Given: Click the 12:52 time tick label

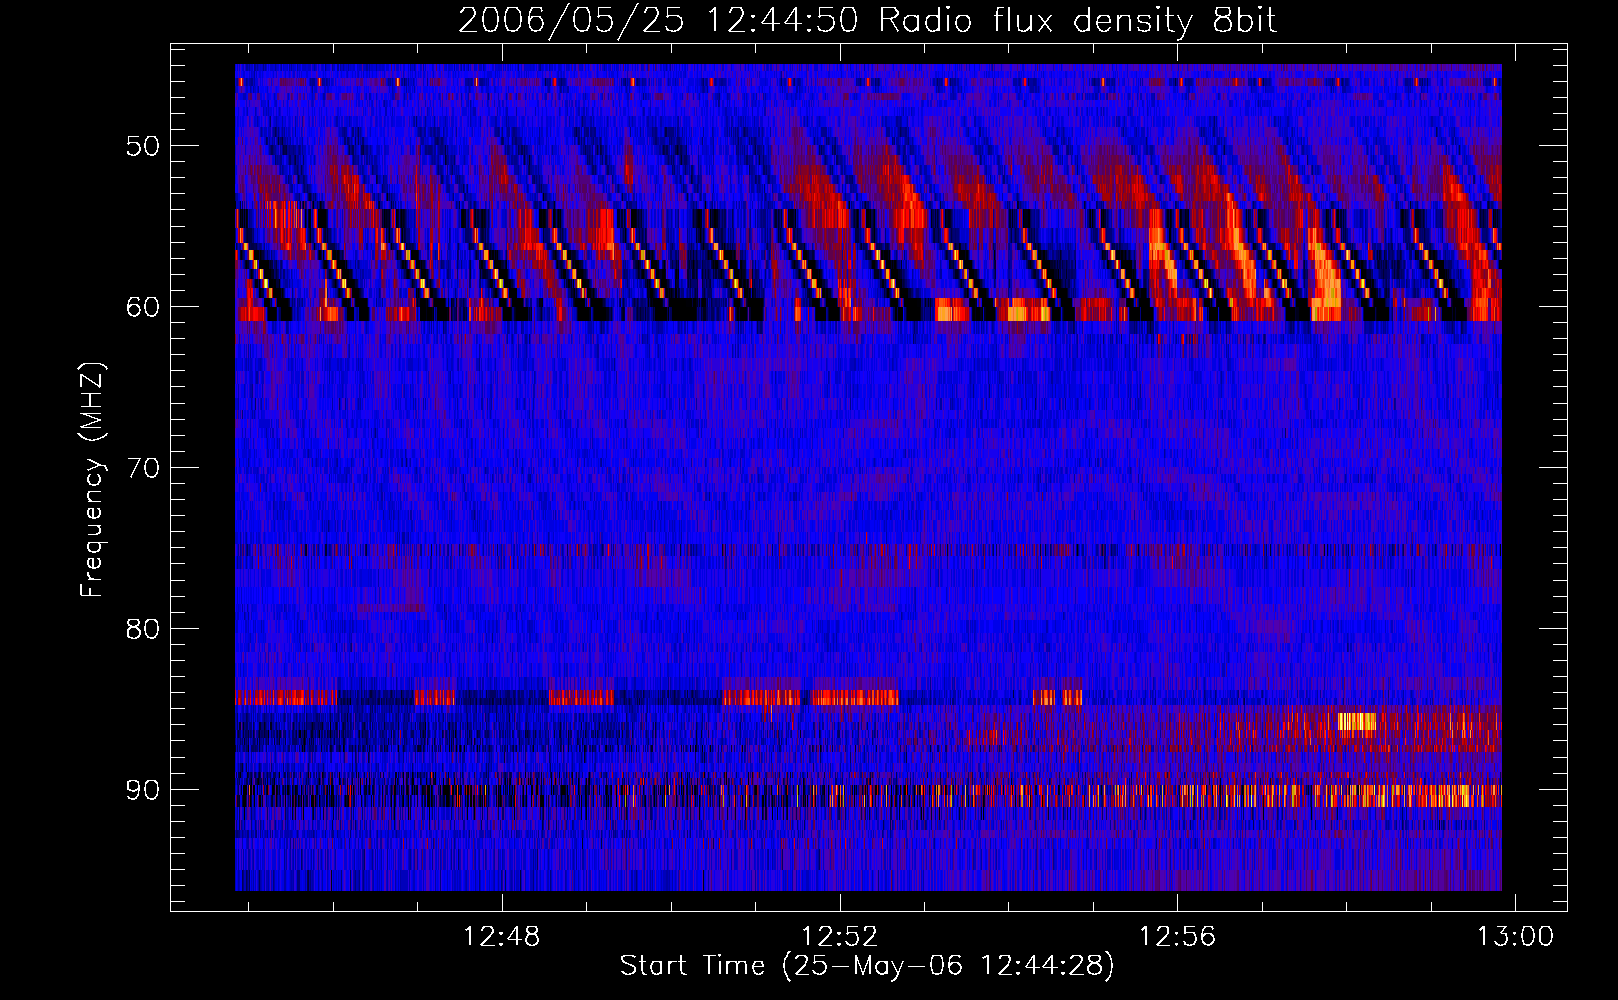Looking at the screenshot, I should point(840,937).
